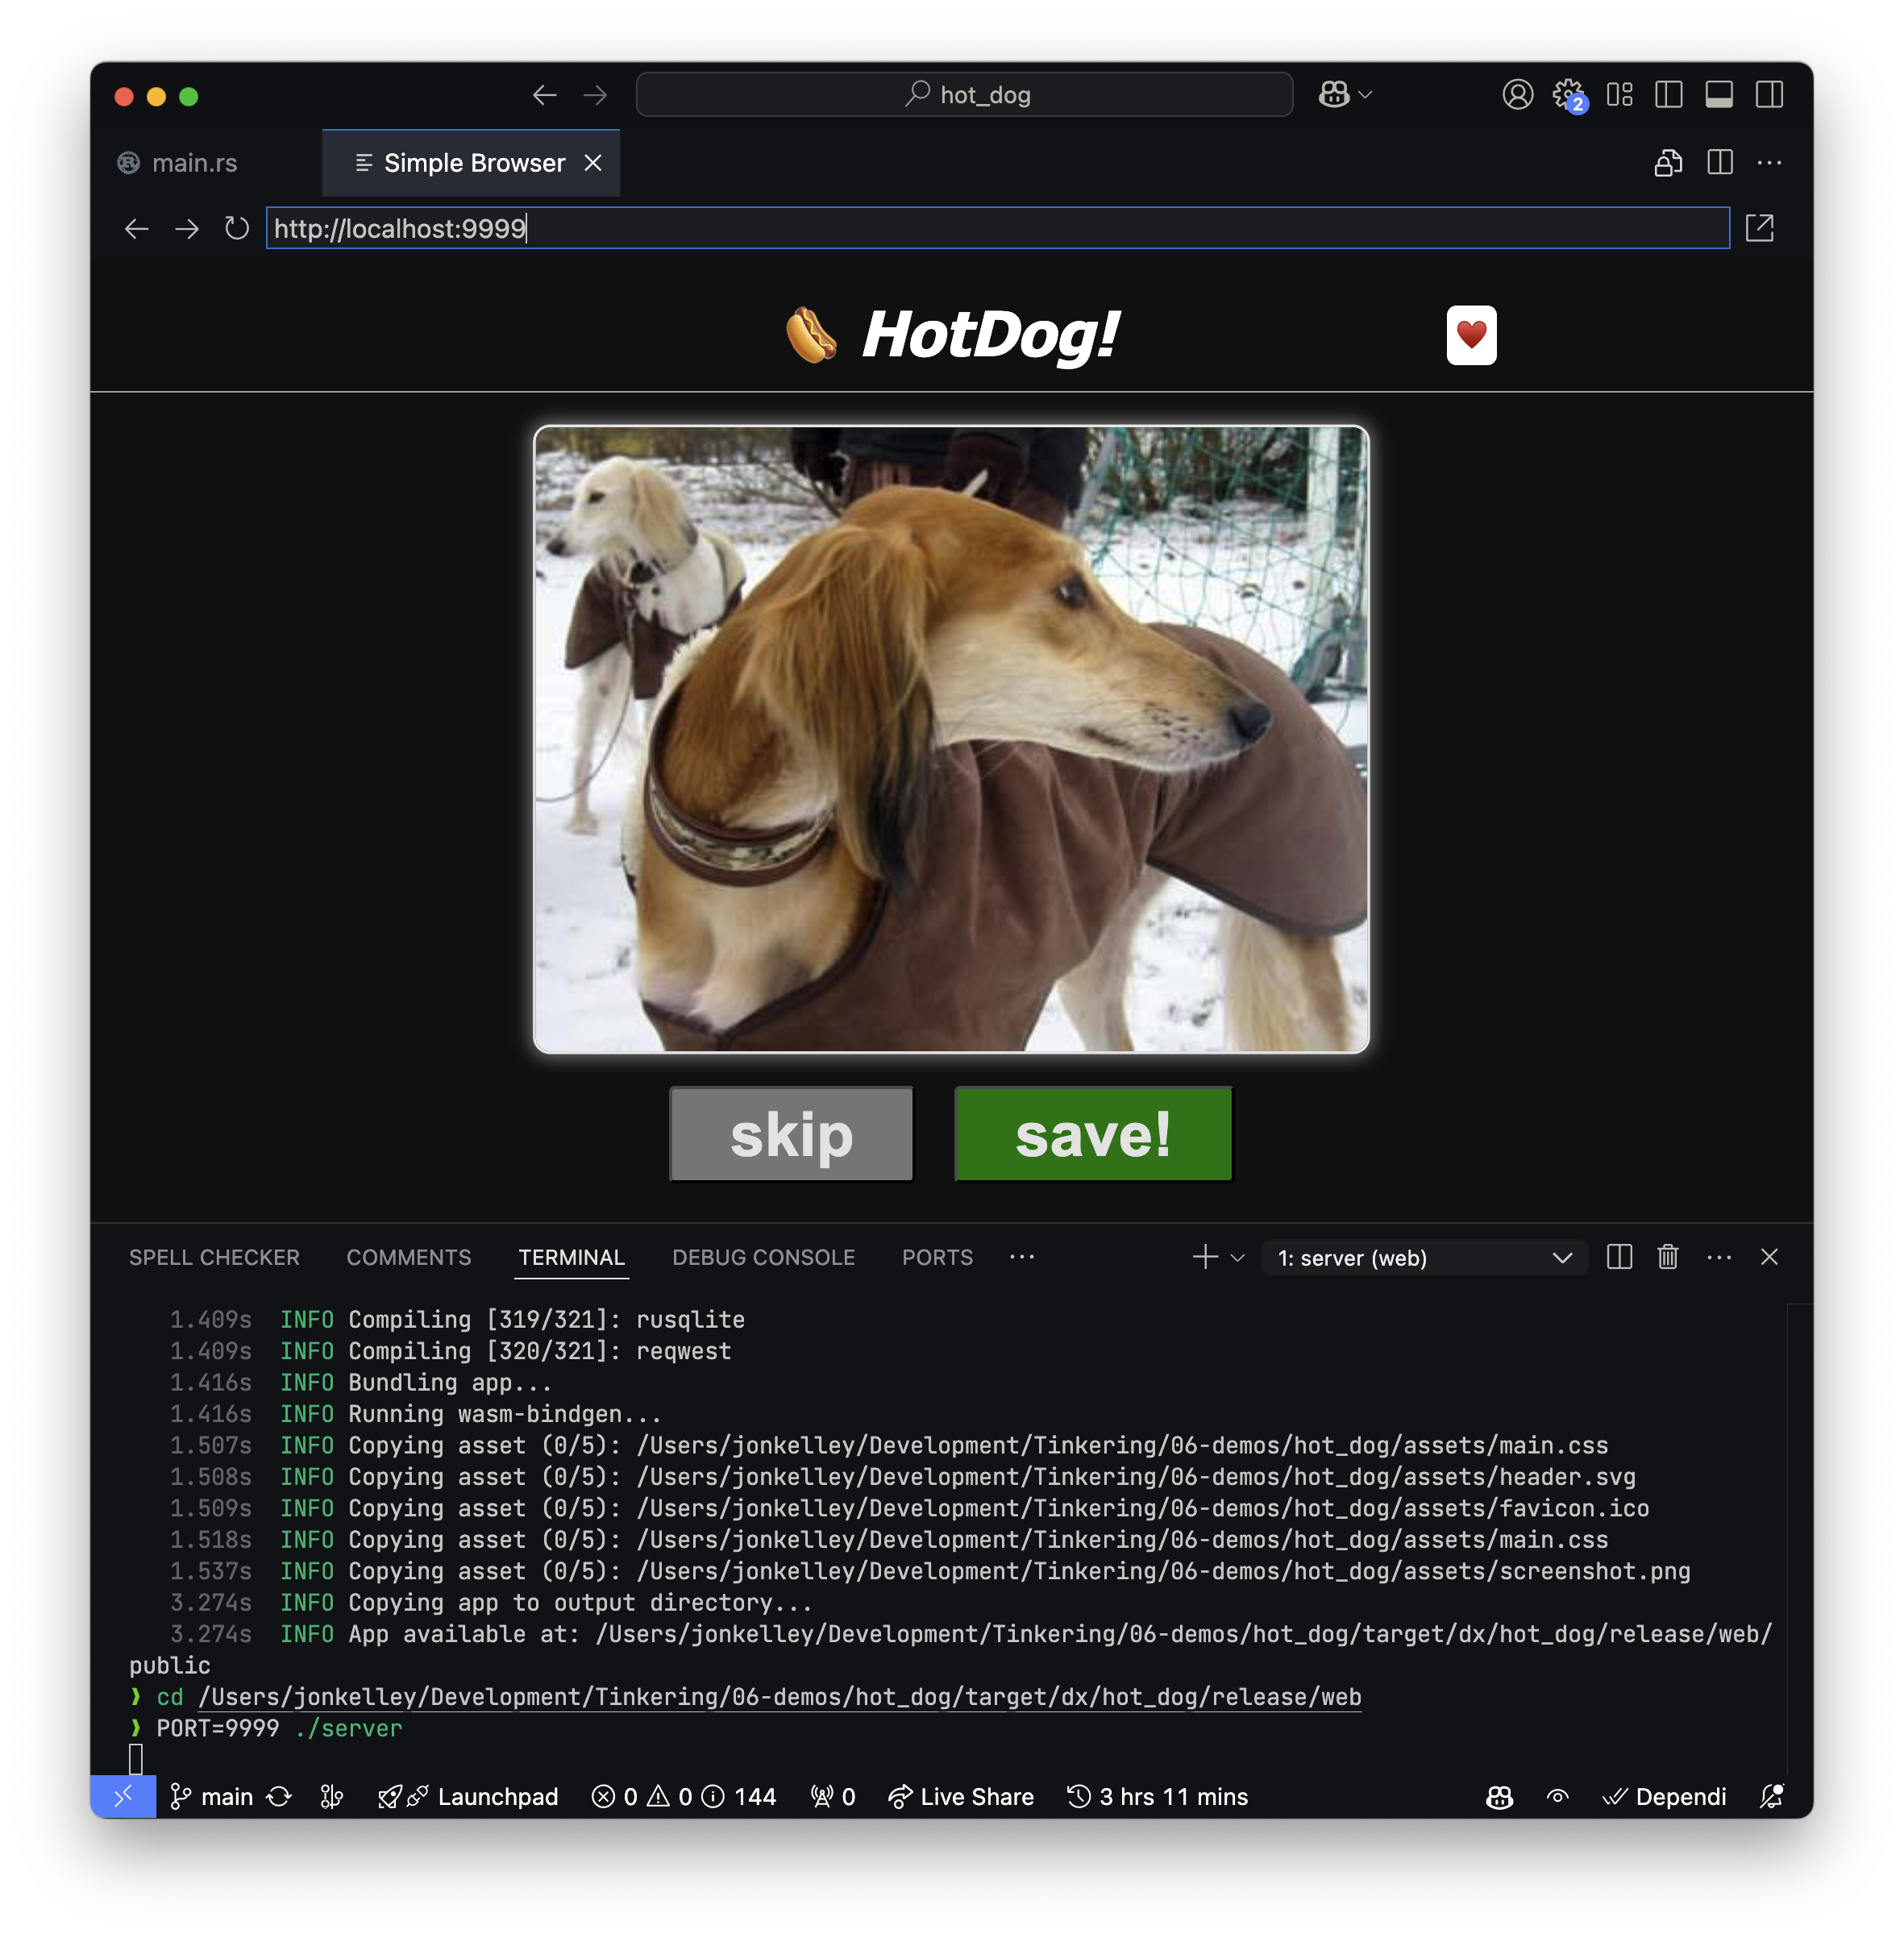This screenshot has width=1904, height=1938.
Task: Toggle the bottom panel visibility
Action: point(1719,95)
